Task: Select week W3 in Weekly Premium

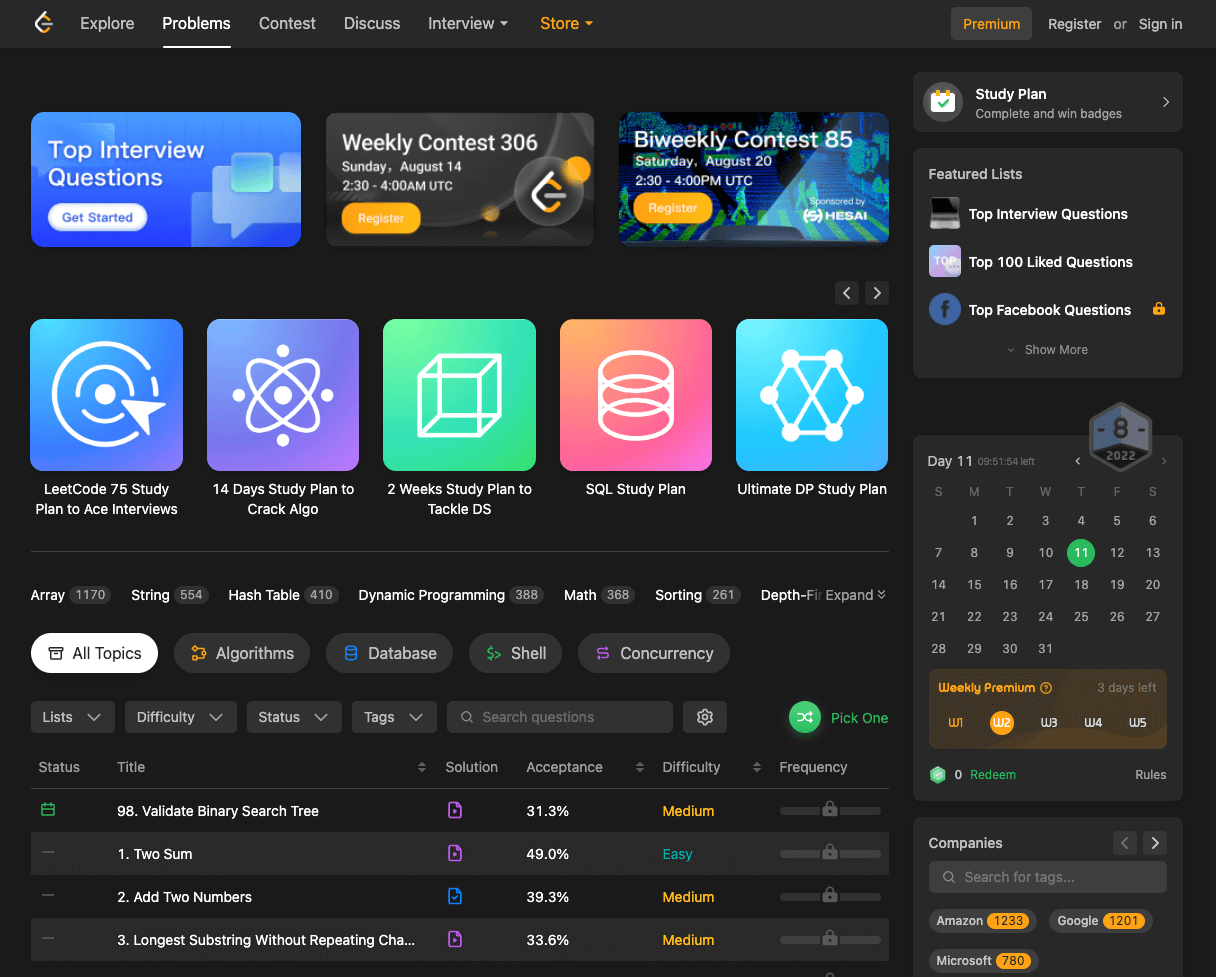Action: point(1049,722)
